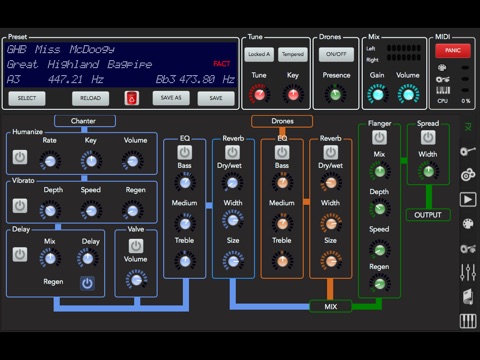The image size is (480, 360).
Task: Click the red Key knob in Tune
Action: point(293,95)
